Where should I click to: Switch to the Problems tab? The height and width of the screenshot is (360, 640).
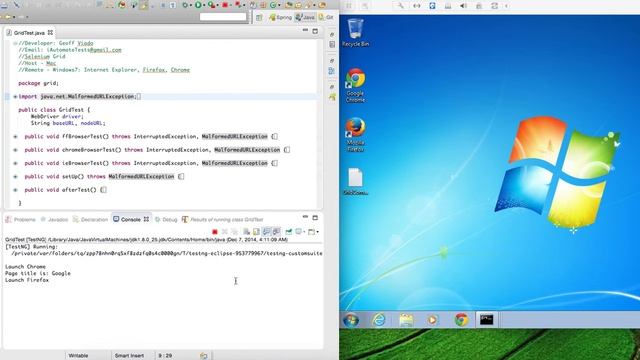[20, 220]
